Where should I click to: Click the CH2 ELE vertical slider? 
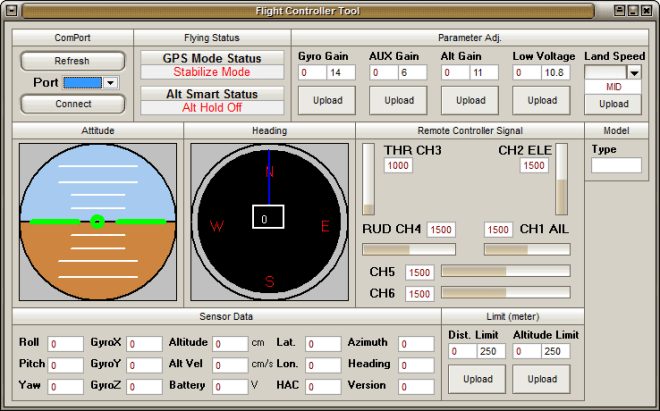pyautogui.click(x=561, y=178)
